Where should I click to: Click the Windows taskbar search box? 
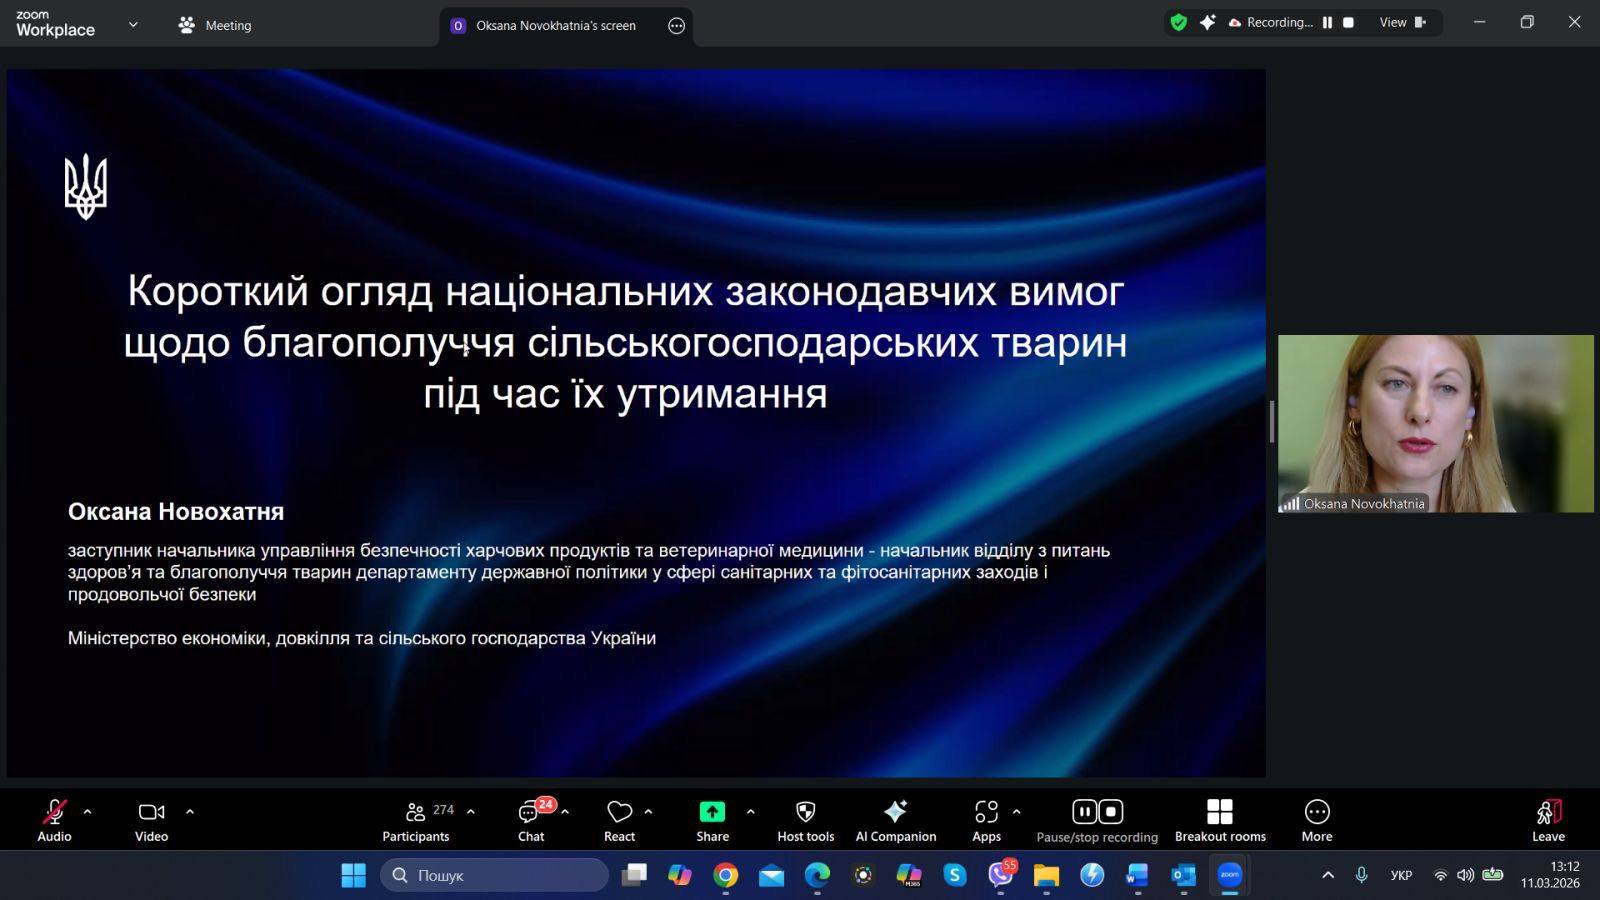point(495,875)
